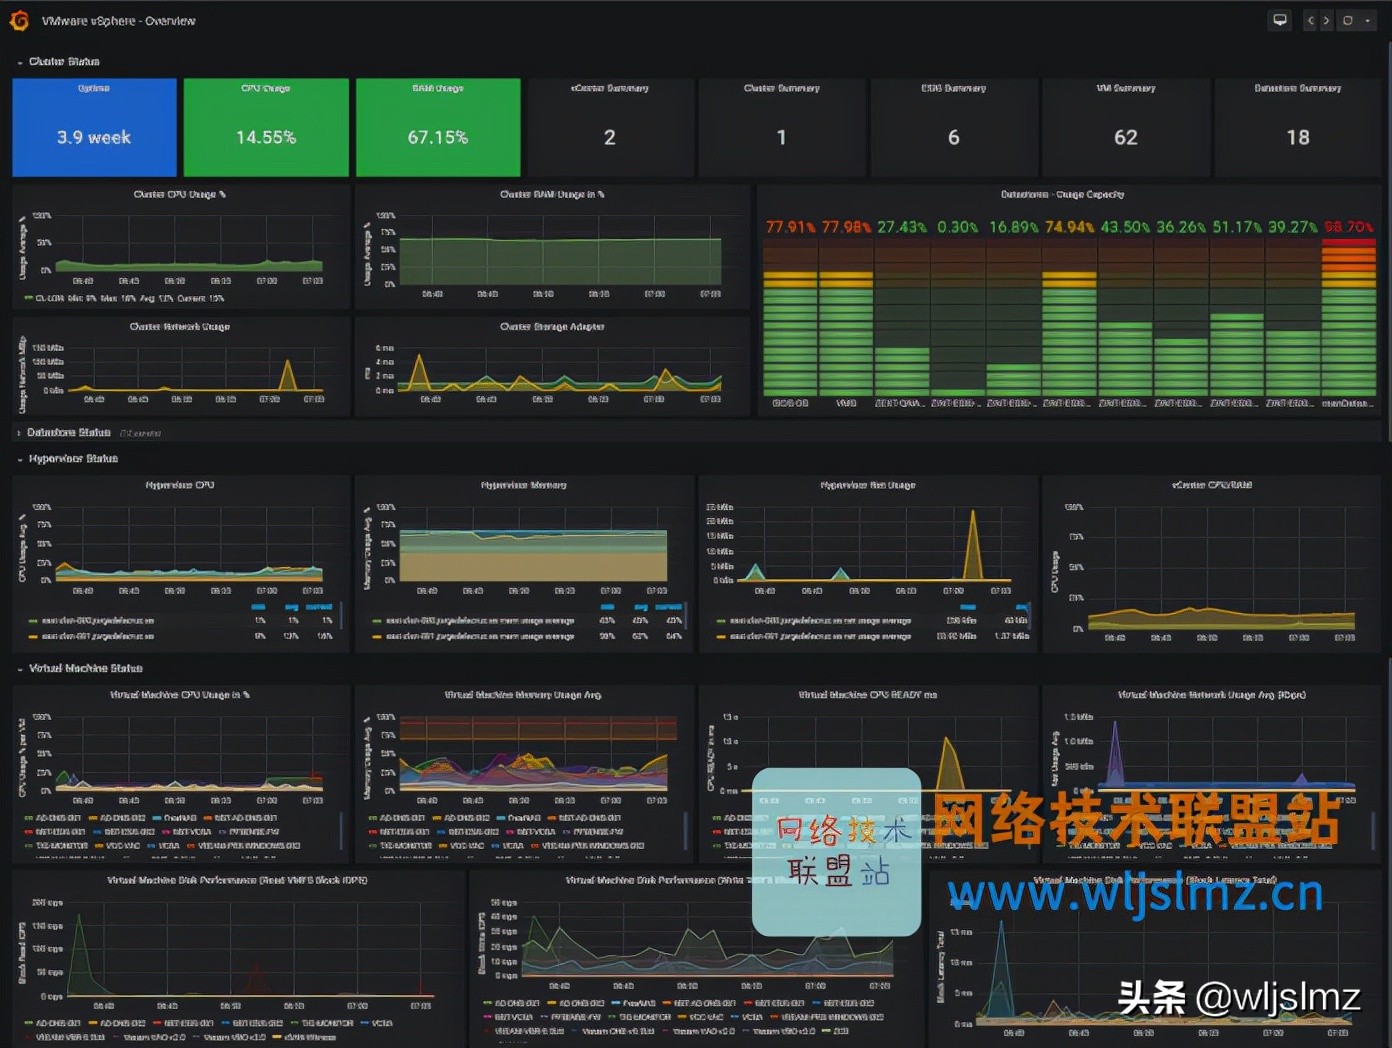Open the Cluster Storage Adapter panel menu
The width and height of the screenshot is (1392, 1048).
pyautogui.click(x=552, y=326)
